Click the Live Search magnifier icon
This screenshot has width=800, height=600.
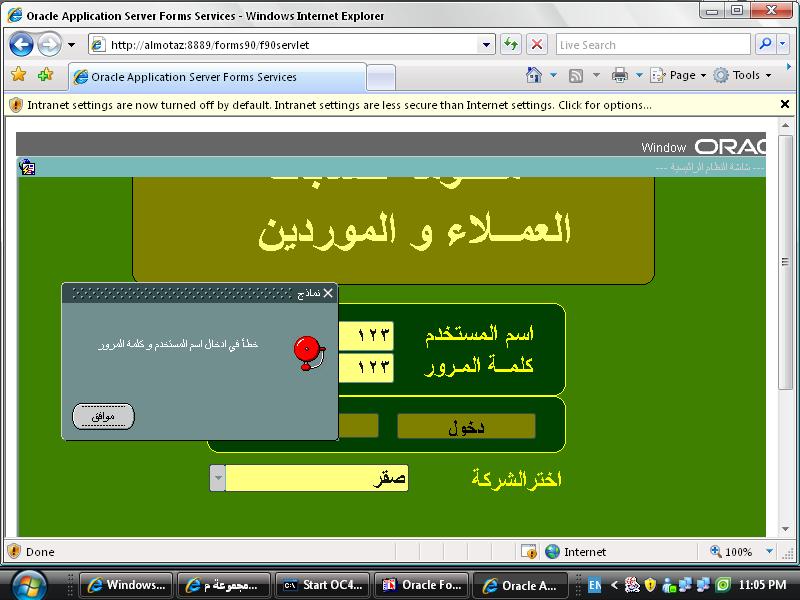766,45
